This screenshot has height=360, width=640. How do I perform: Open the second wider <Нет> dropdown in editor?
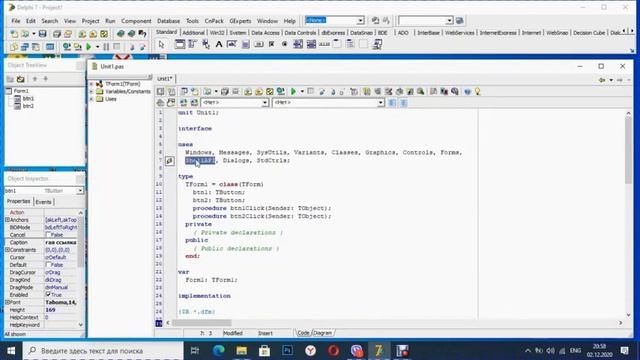[380, 102]
